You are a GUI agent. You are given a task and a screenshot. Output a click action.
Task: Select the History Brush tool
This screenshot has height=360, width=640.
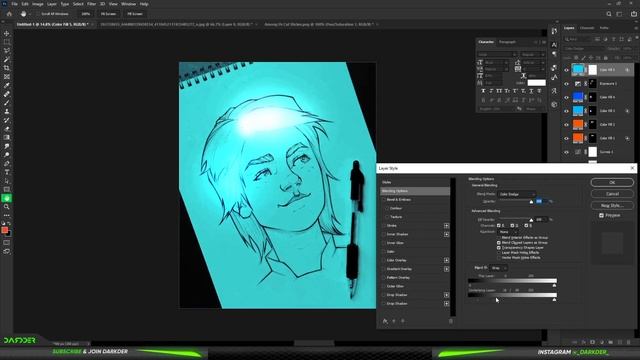point(7,120)
